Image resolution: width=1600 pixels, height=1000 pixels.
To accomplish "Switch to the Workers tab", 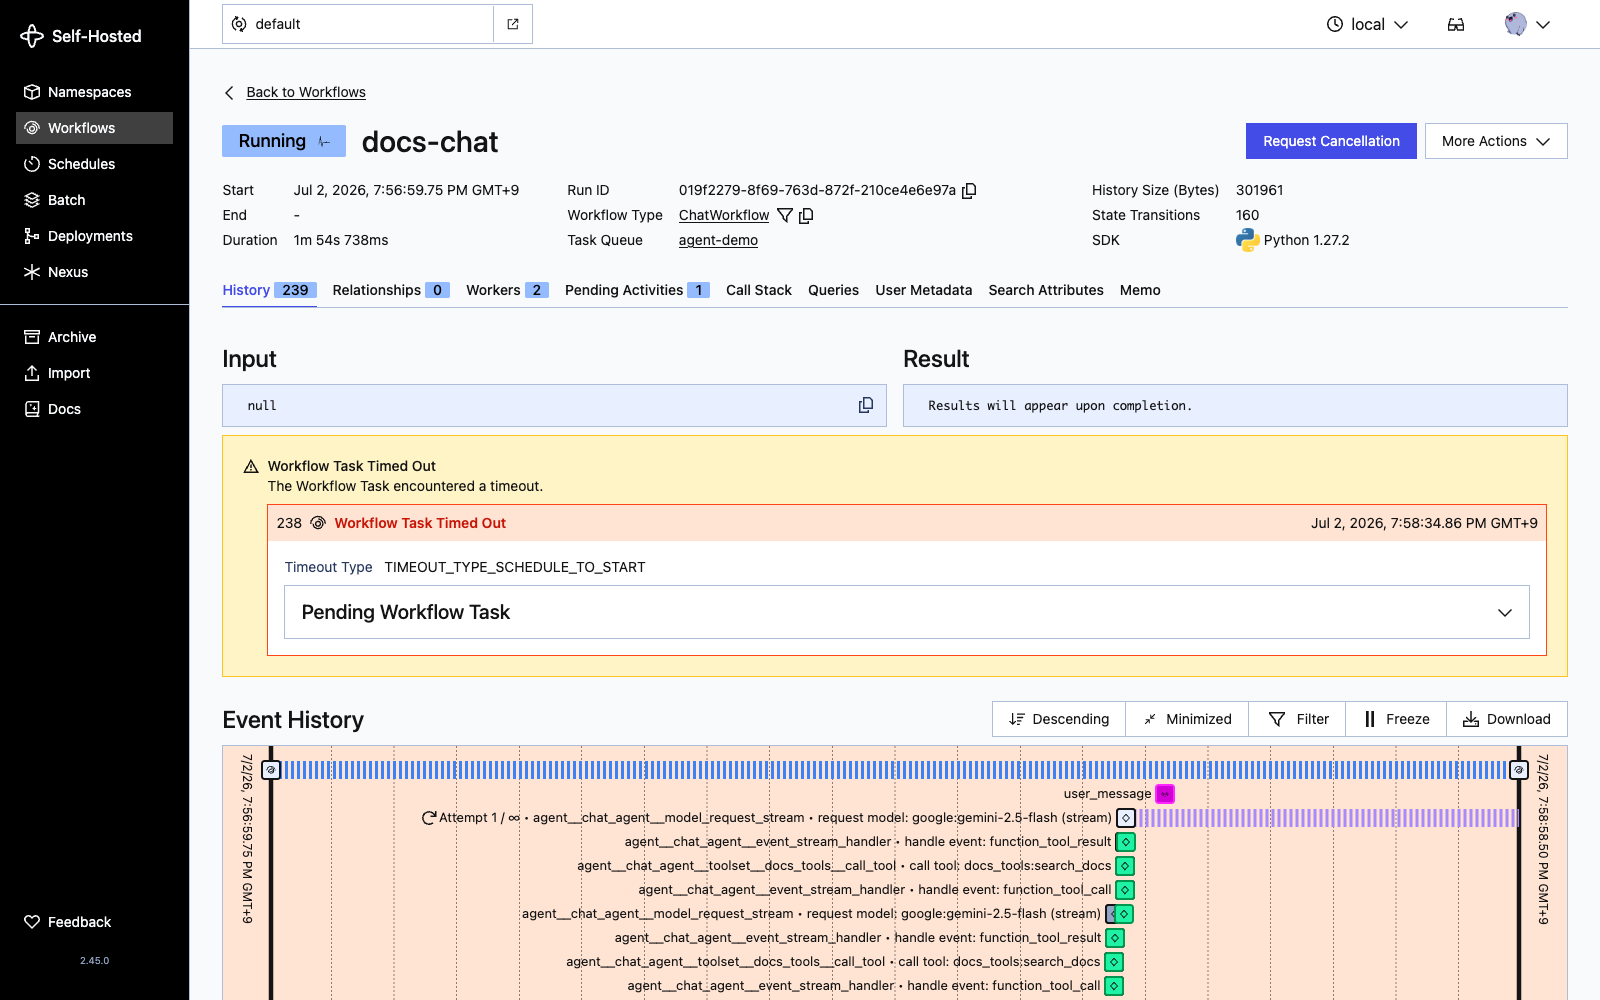I will [x=507, y=290].
